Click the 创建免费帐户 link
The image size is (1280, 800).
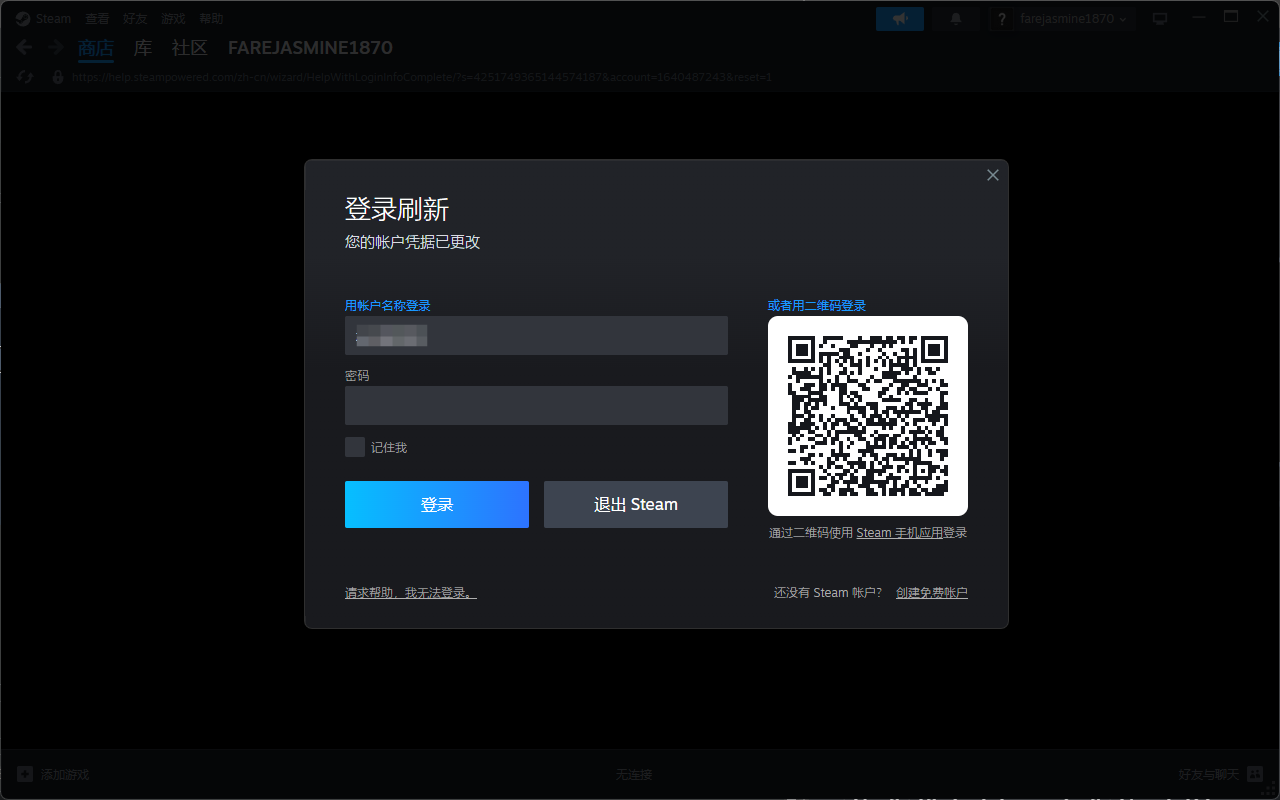click(931, 593)
